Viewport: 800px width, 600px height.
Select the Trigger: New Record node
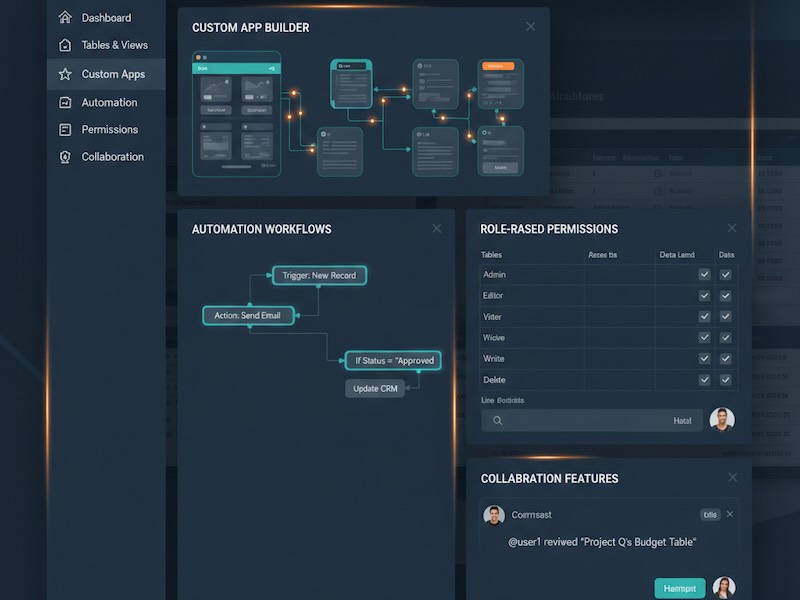319,276
